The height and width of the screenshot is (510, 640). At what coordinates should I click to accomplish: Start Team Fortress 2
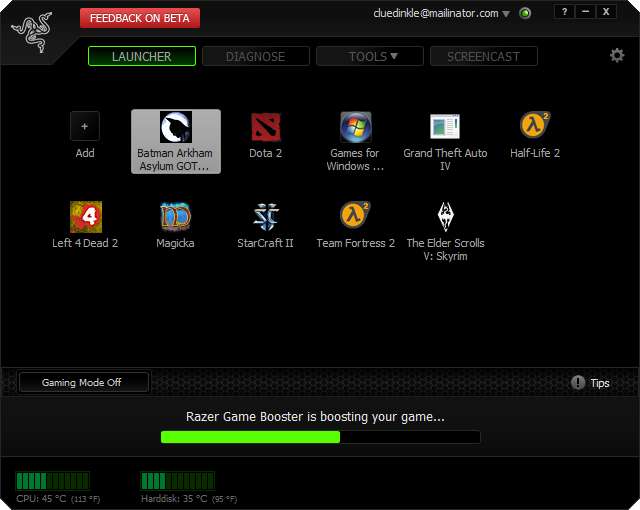point(355,217)
